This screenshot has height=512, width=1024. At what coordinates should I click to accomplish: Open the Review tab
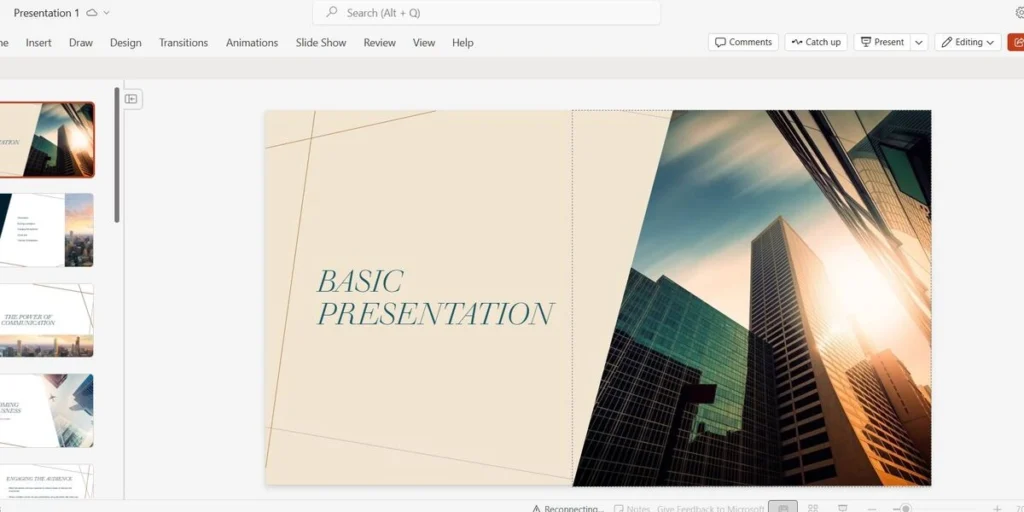(x=379, y=42)
